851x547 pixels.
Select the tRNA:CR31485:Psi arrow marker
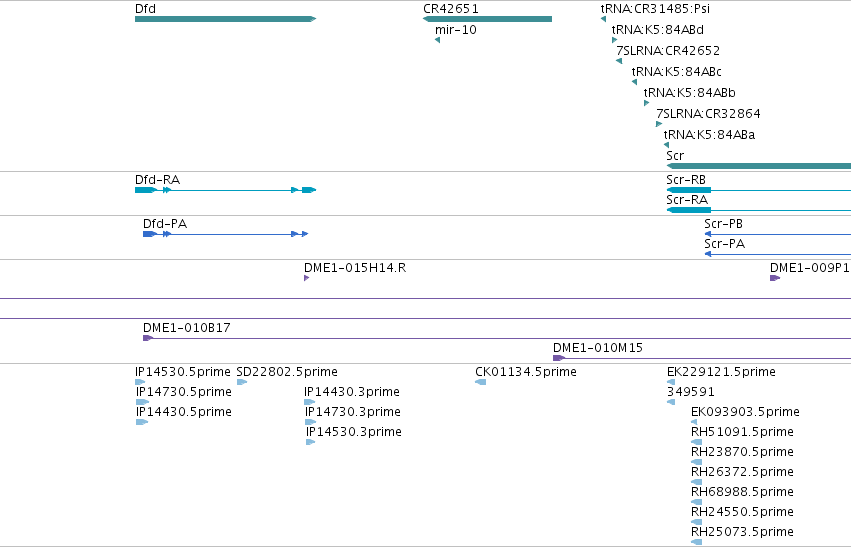tap(604, 19)
